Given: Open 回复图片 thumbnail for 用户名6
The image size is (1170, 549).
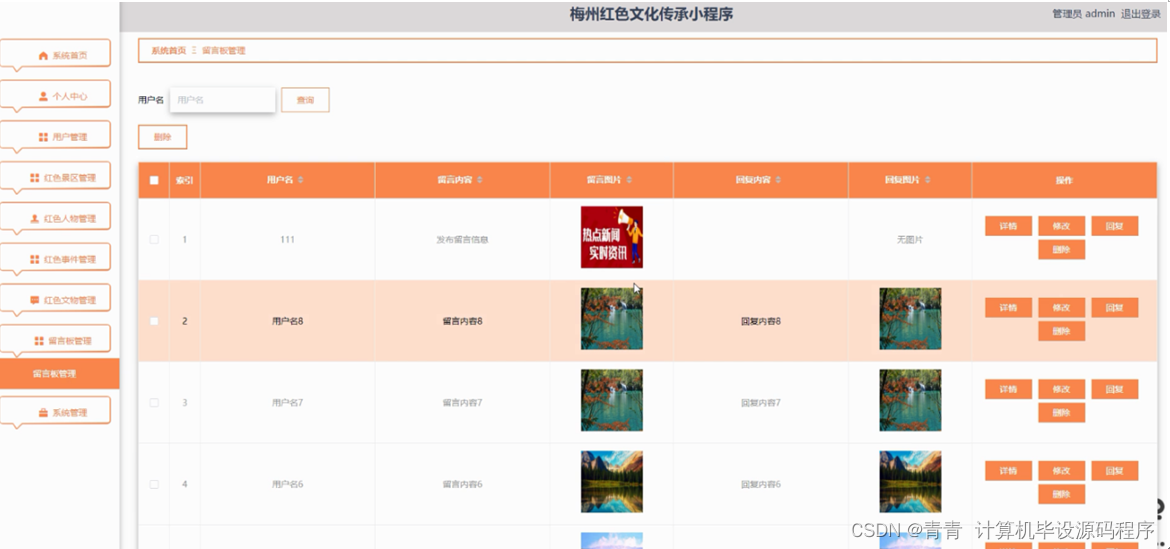Looking at the screenshot, I should click(x=910, y=482).
